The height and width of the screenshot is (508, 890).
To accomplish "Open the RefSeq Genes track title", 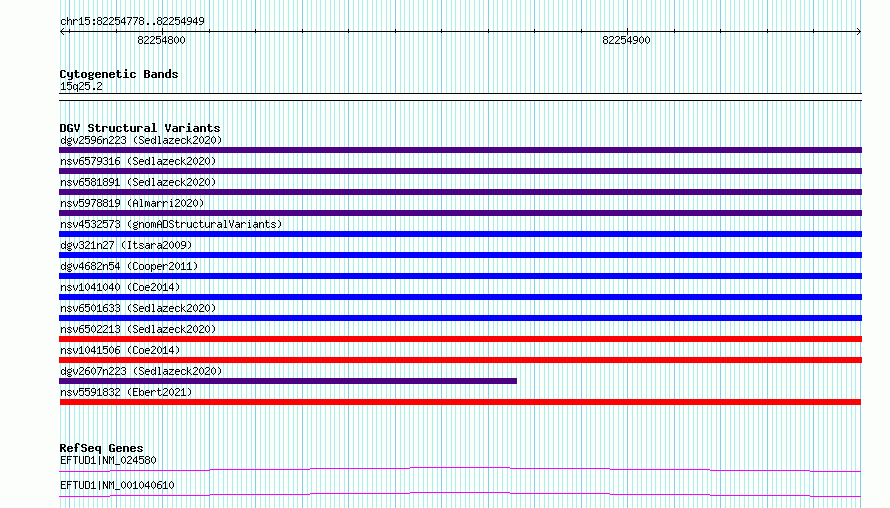I will [x=101, y=448].
